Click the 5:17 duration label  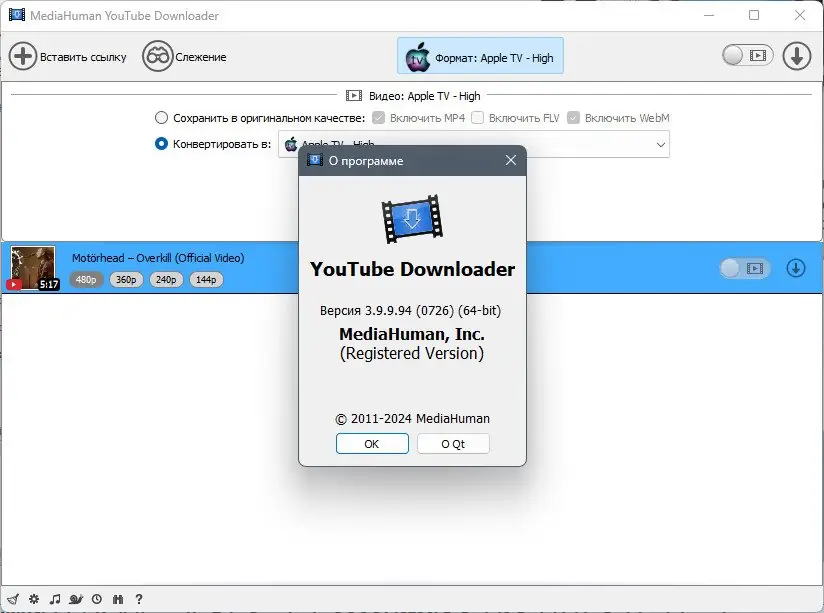(49, 284)
